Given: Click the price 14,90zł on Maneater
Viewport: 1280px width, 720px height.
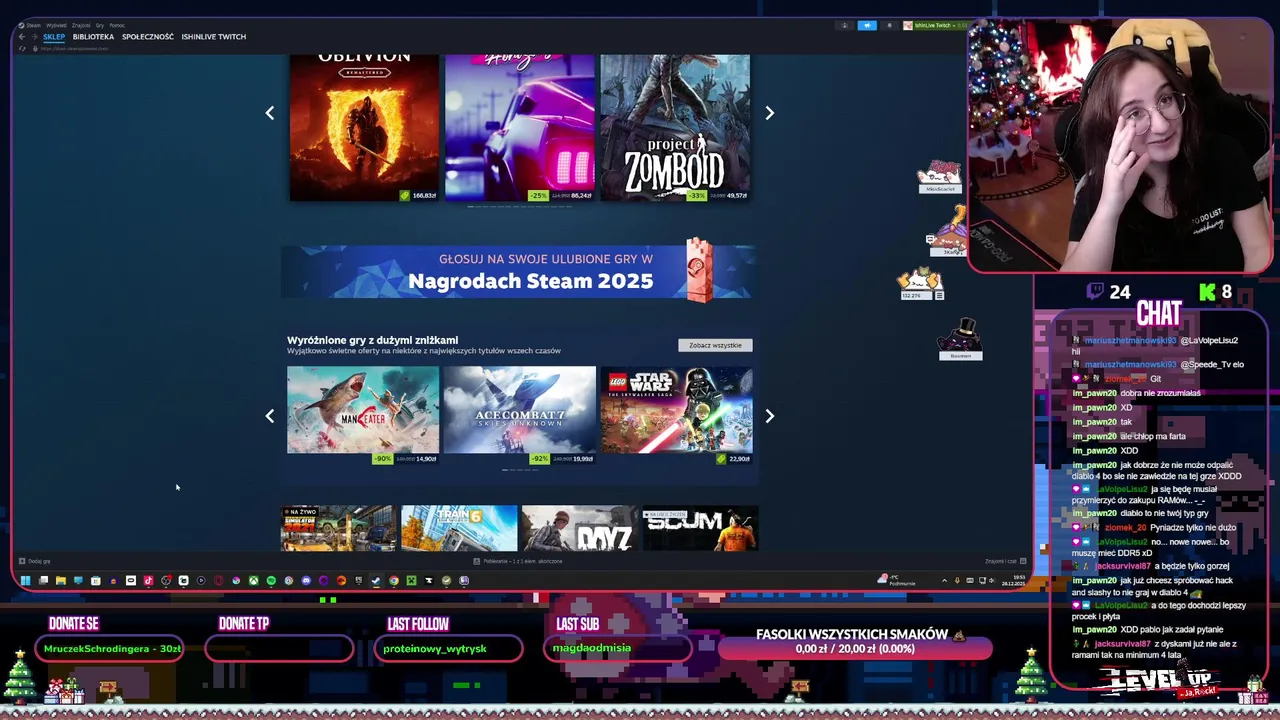Looking at the screenshot, I should [426, 459].
